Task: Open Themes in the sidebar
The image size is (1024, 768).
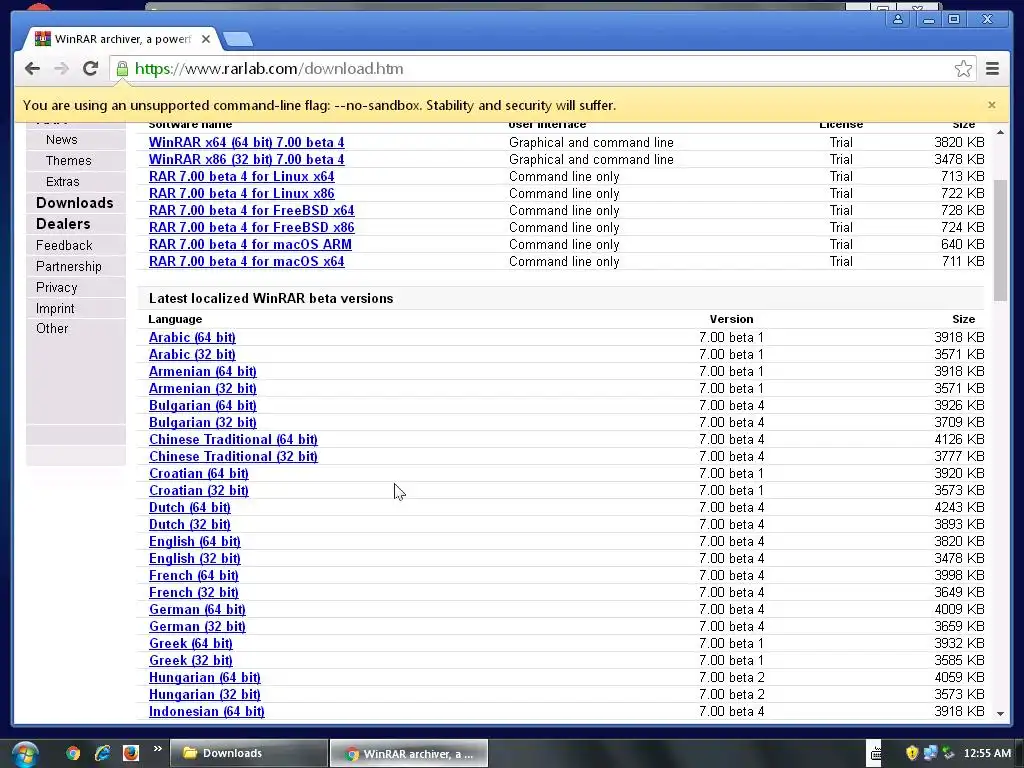Action: 69,161
